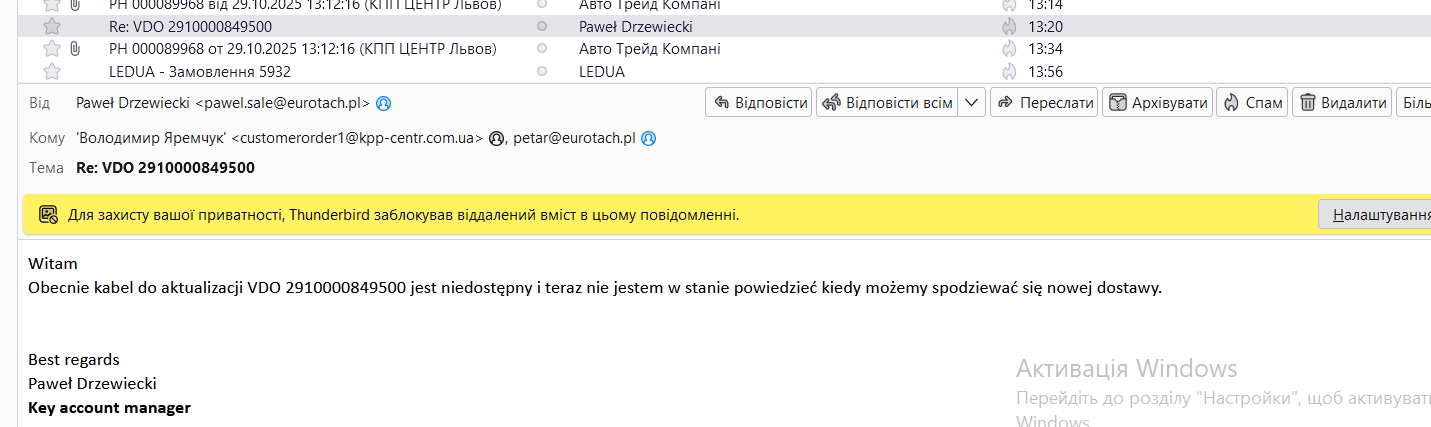1431x427 pixels.
Task: Mark the 13:20 message as spam via flame icon
Action: point(1009,27)
